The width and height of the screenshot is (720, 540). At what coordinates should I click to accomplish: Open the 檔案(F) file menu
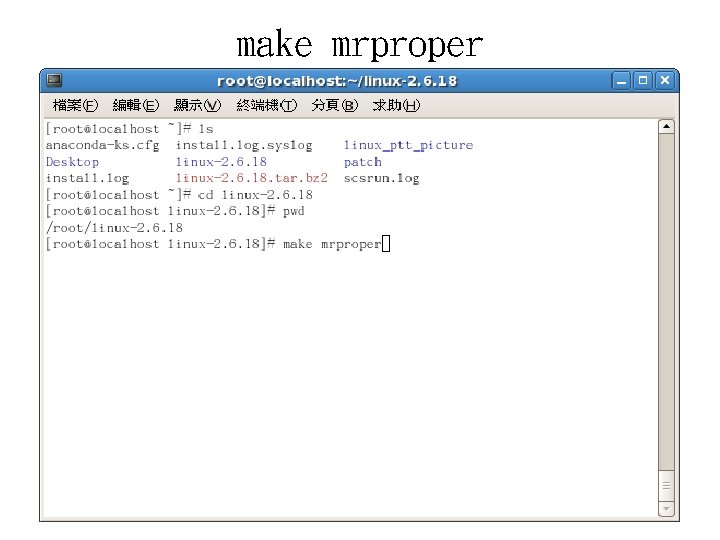pos(75,105)
